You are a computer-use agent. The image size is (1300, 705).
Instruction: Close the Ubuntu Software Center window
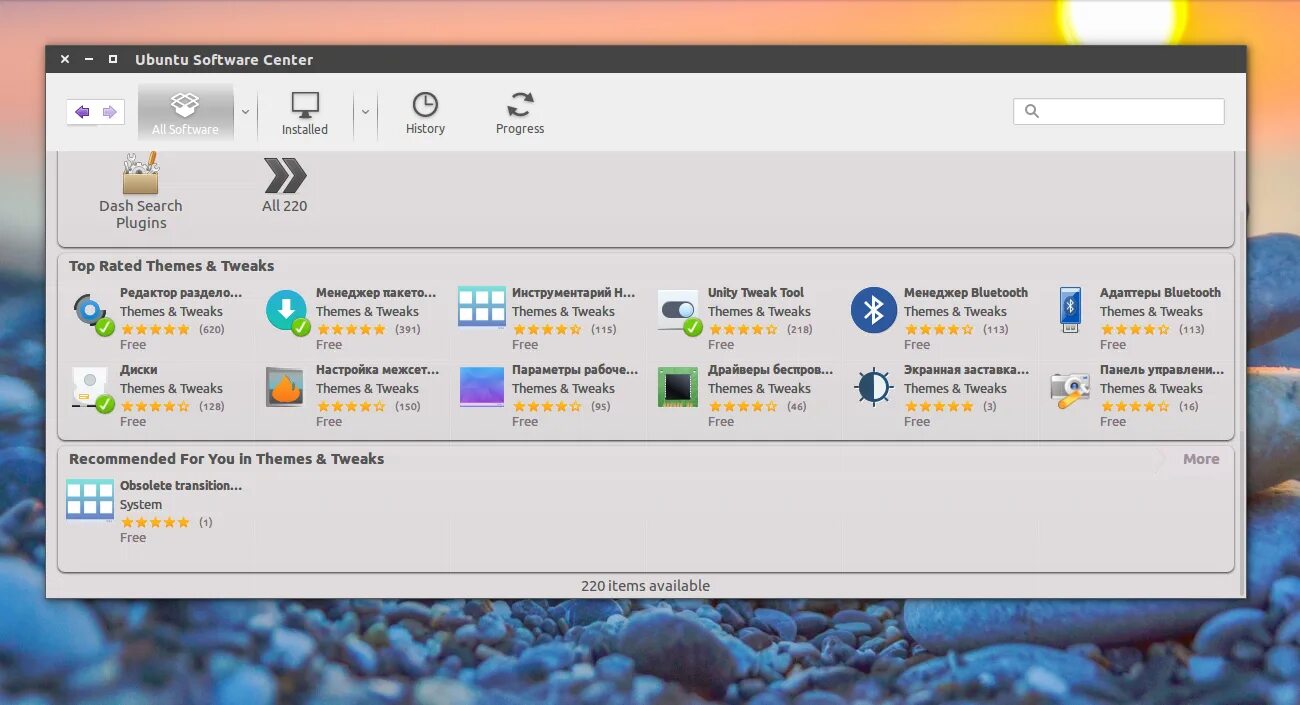coord(65,59)
